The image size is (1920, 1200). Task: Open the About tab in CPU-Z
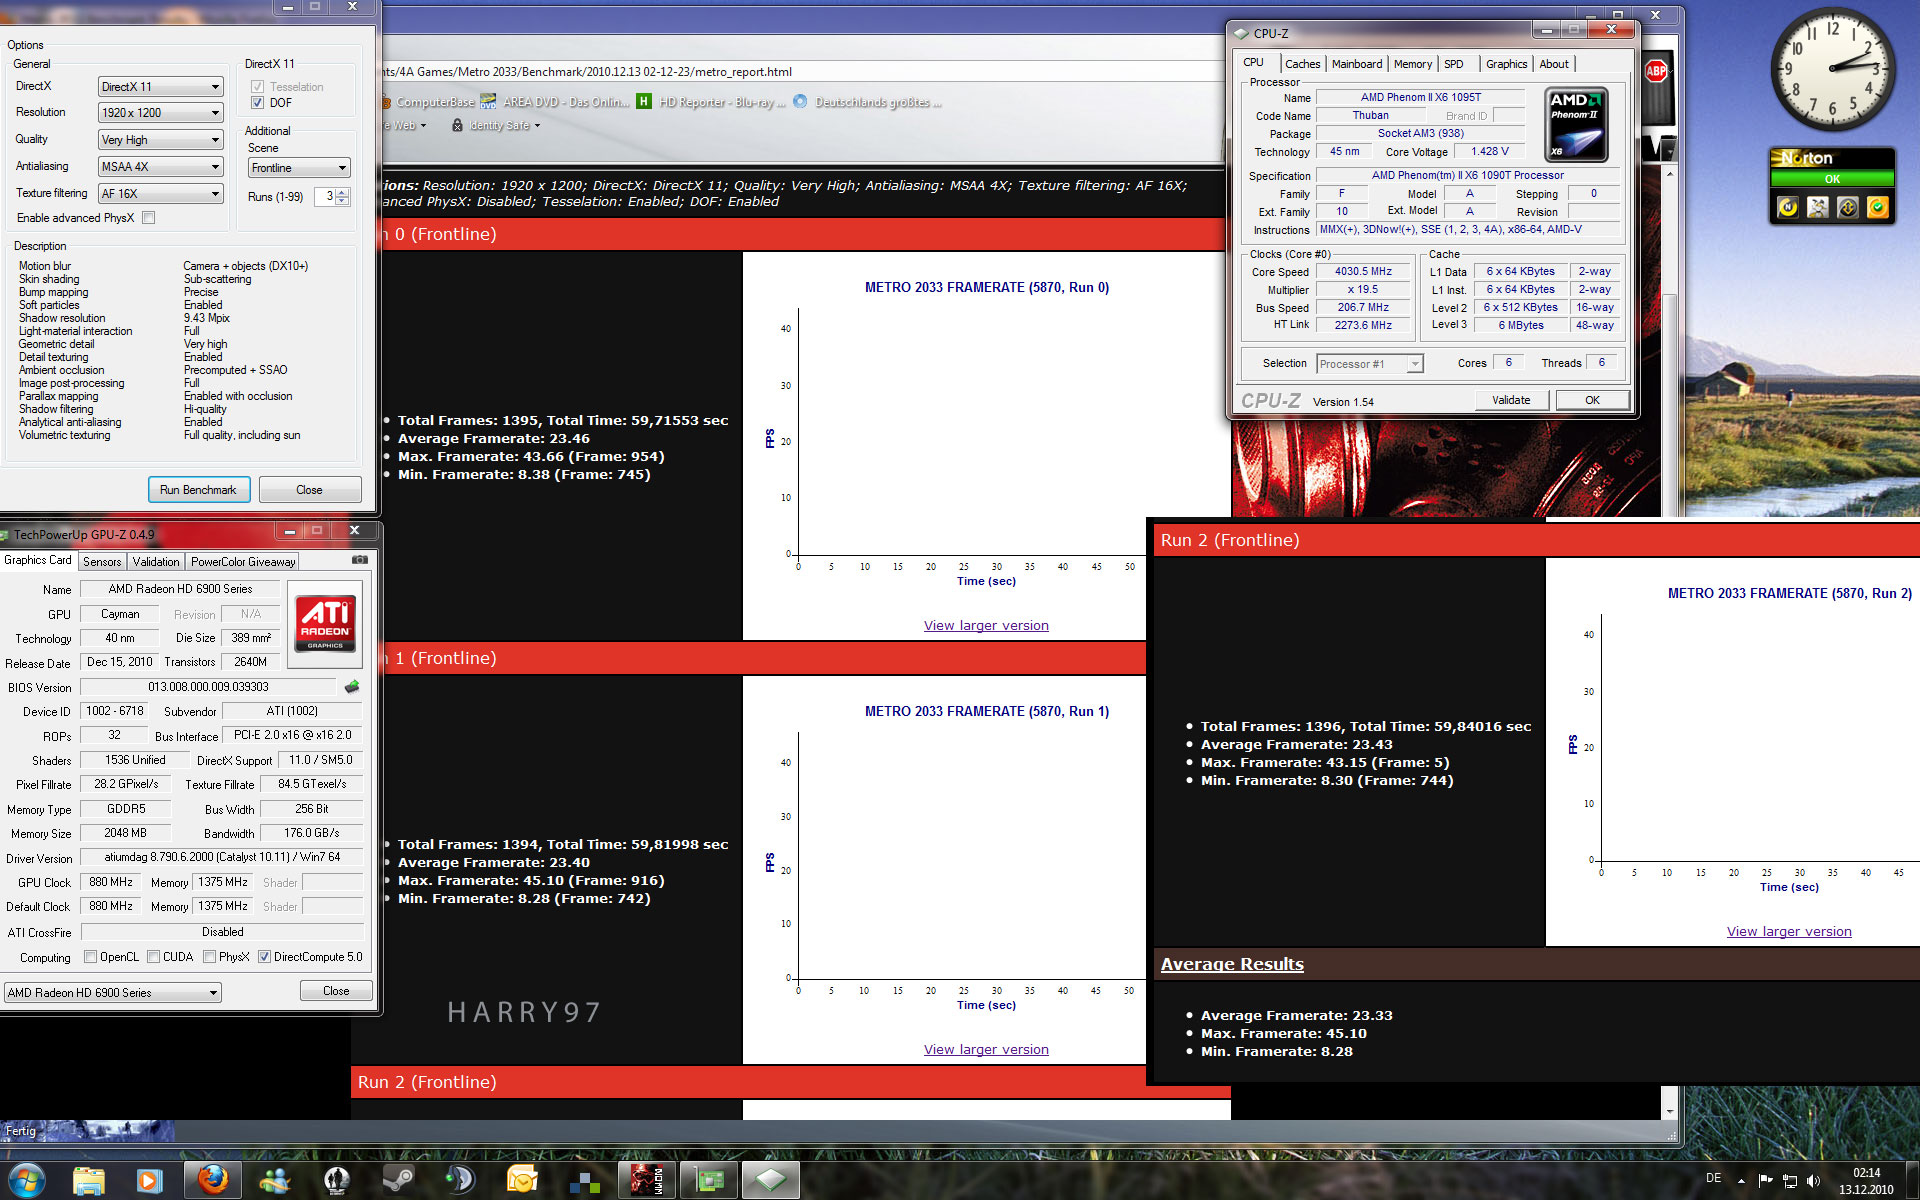coord(1554,64)
